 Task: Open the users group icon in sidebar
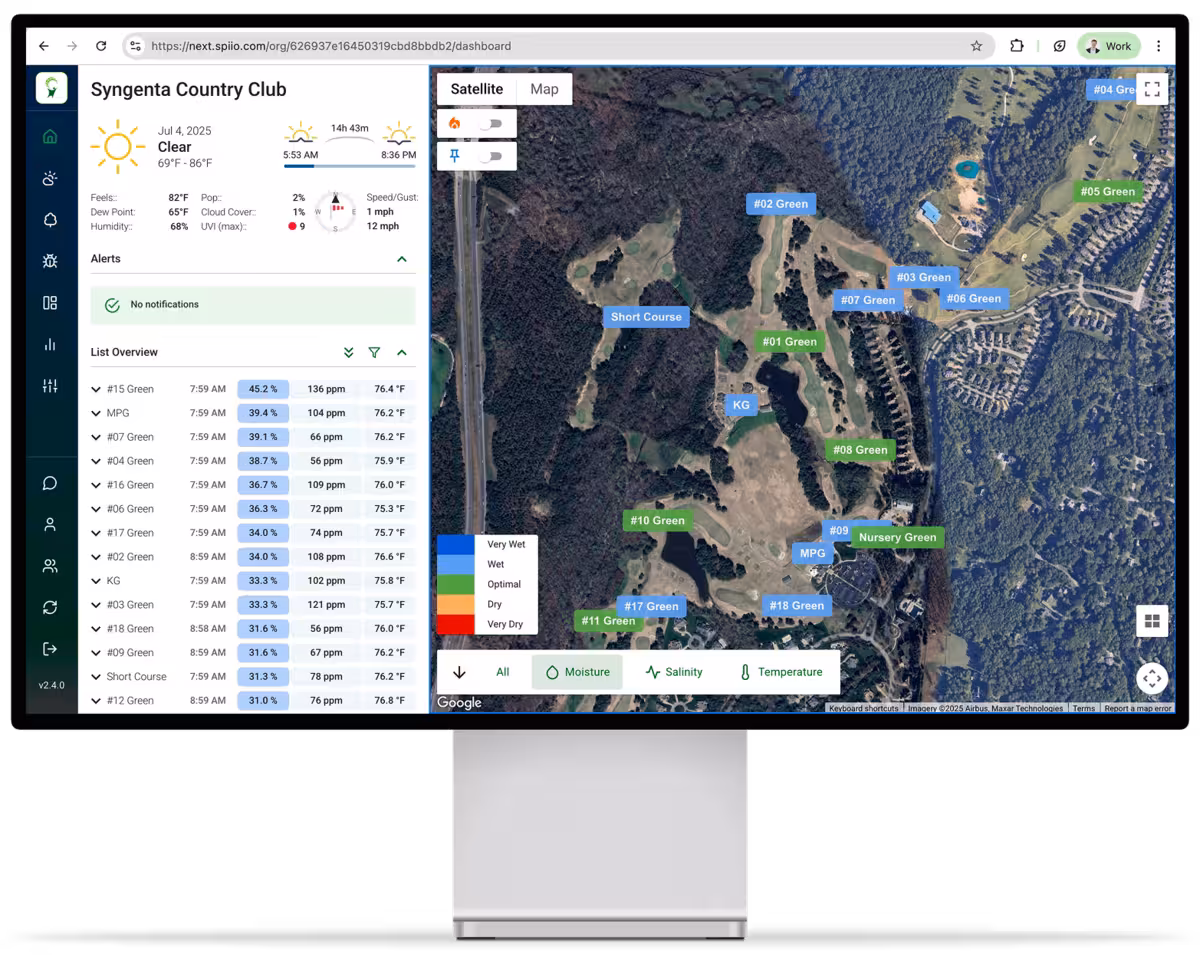[50, 566]
